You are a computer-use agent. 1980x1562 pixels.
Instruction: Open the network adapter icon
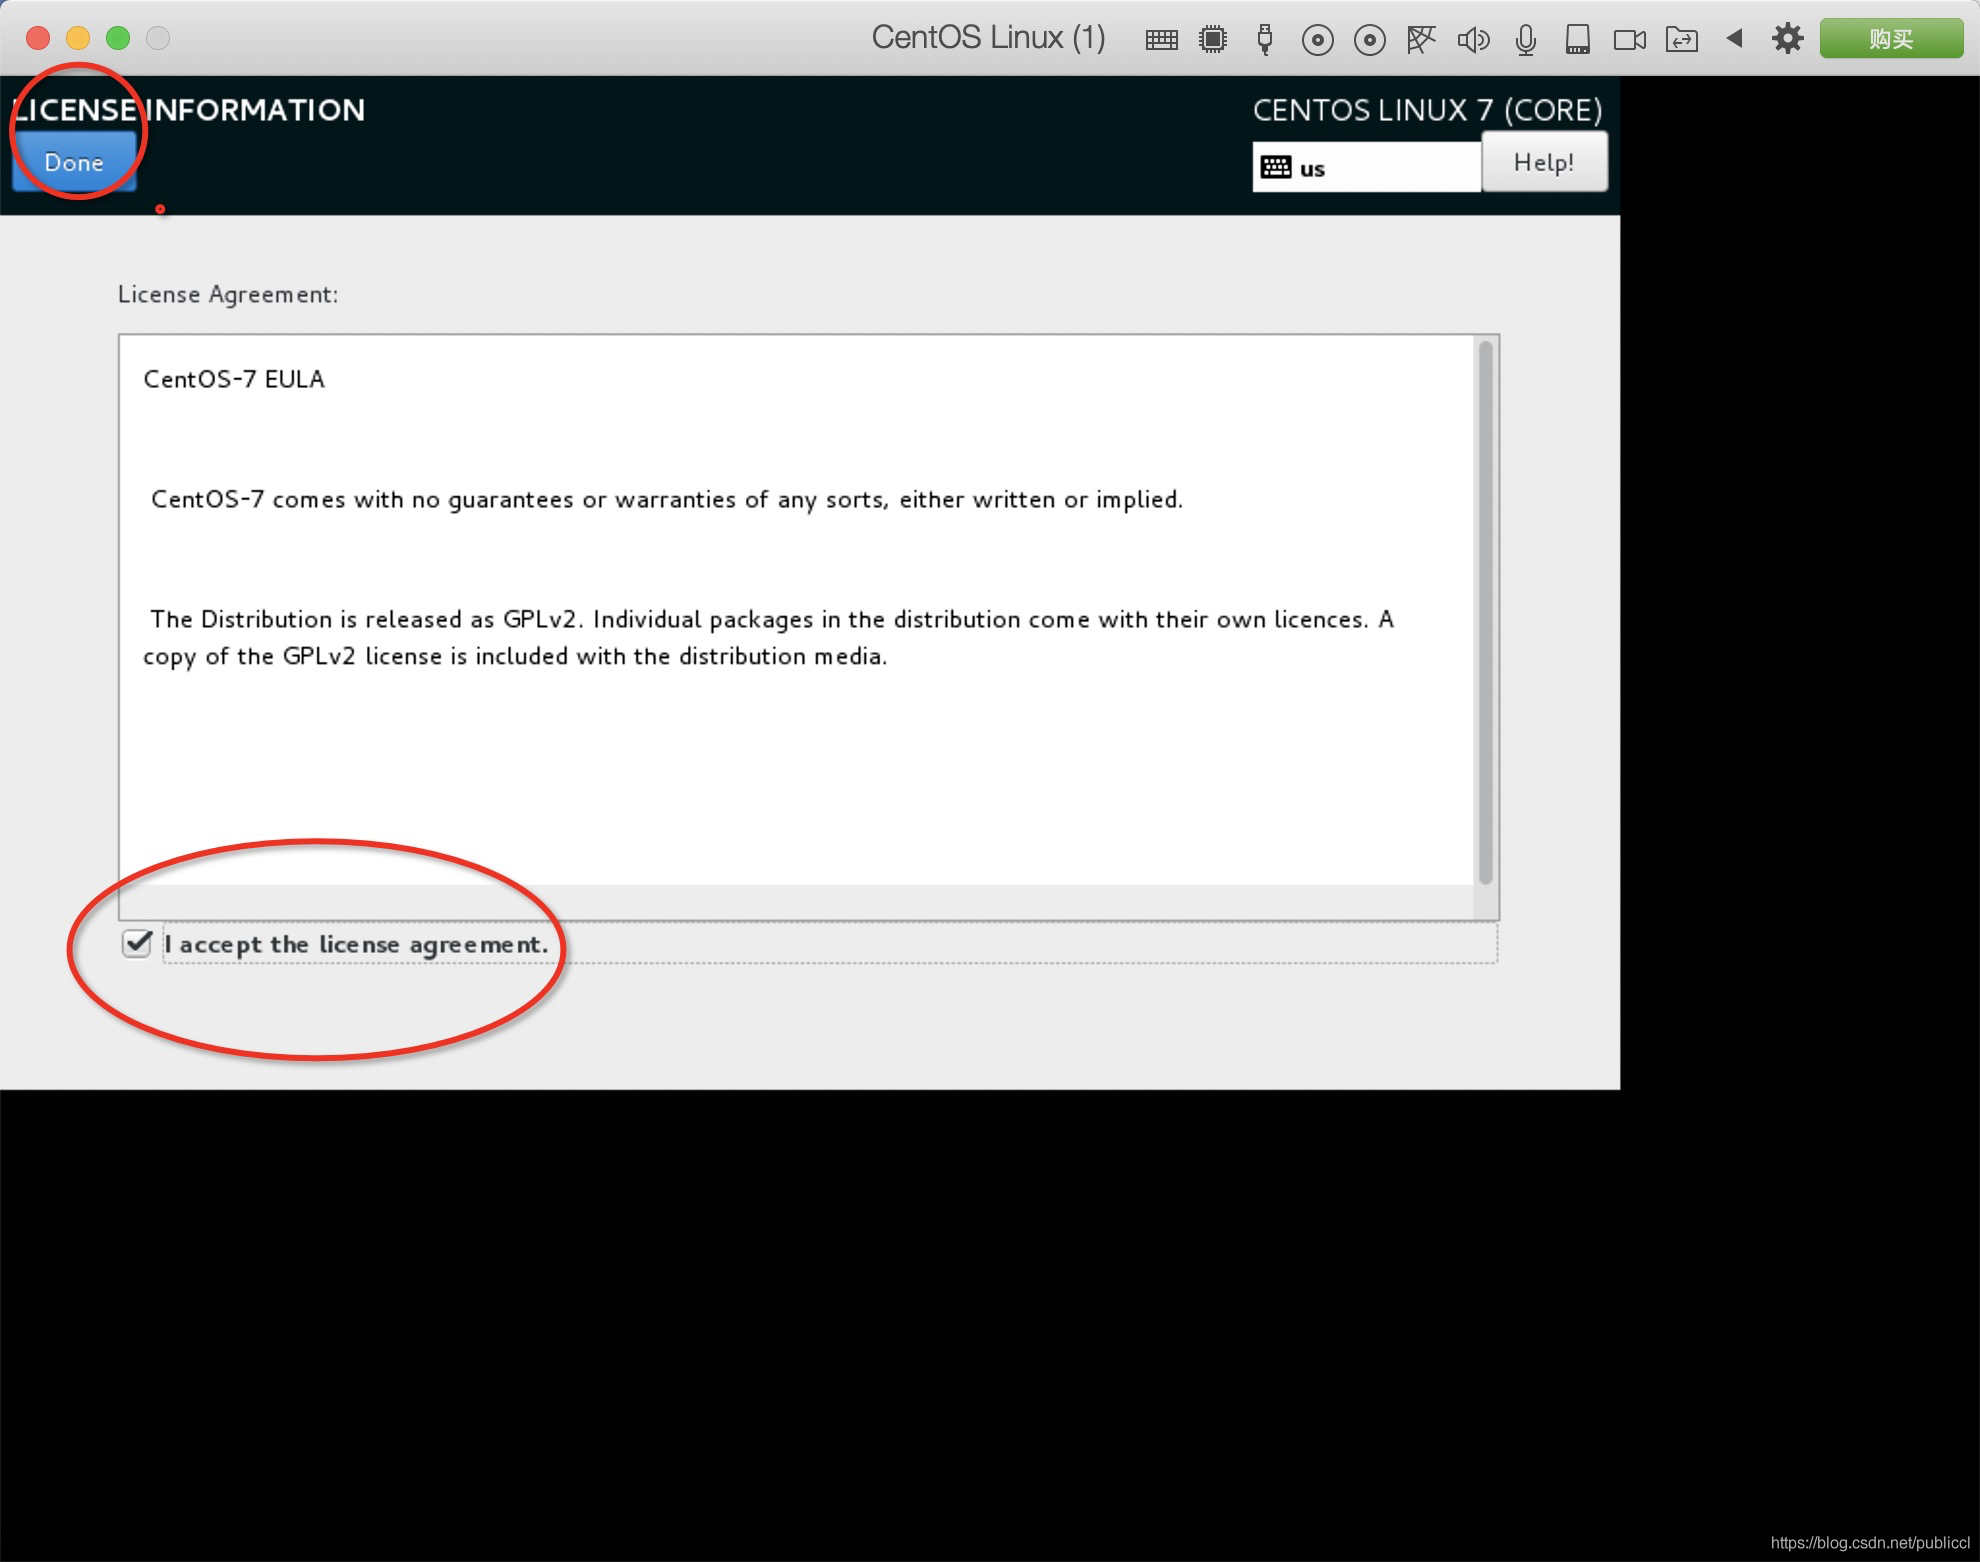(x=1421, y=40)
